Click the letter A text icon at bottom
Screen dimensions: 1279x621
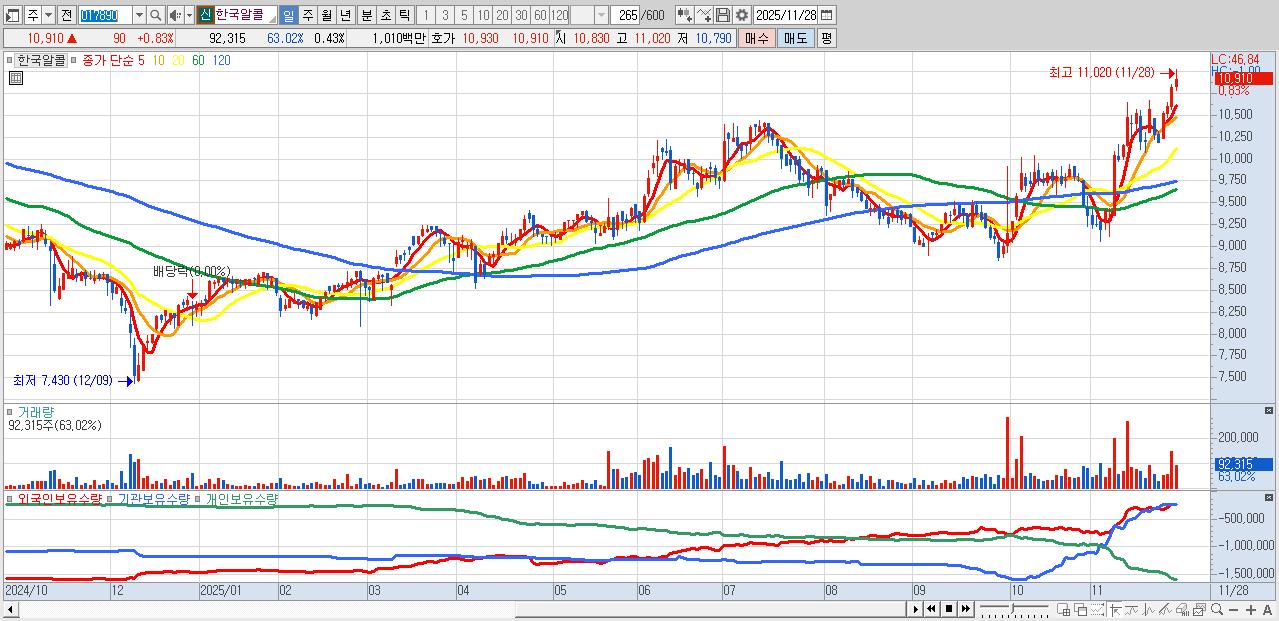click(x=1267, y=610)
